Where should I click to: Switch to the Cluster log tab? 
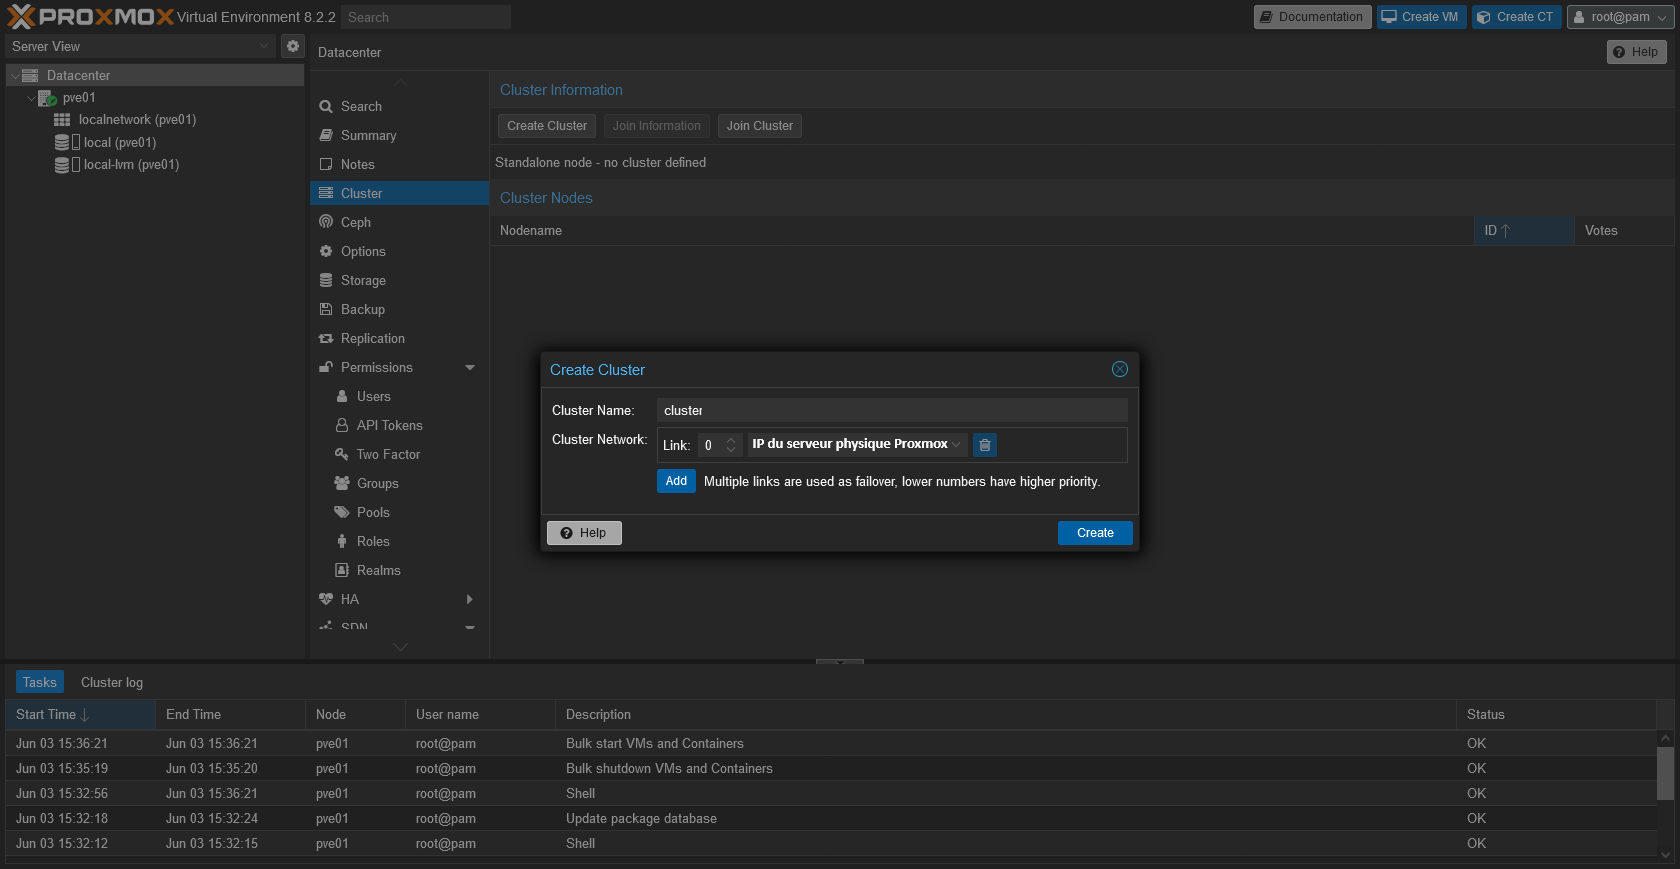pyautogui.click(x=112, y=682)
